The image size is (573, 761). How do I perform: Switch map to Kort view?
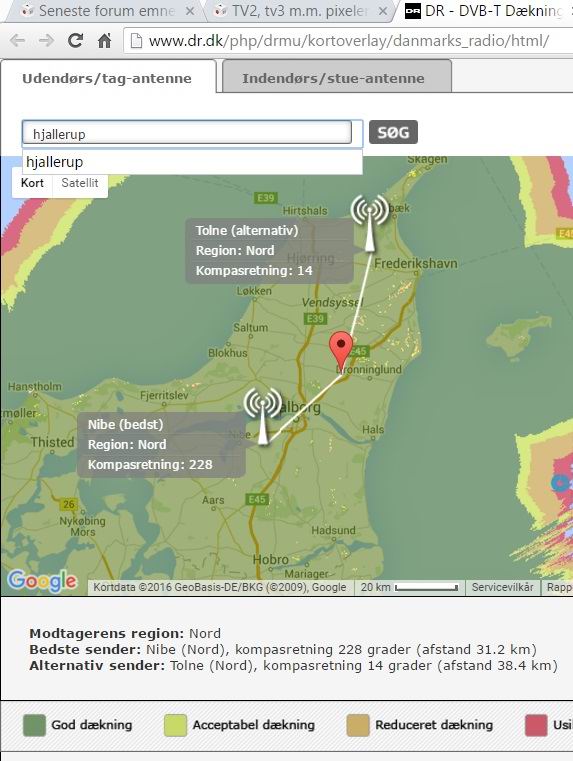click(32, 183)
